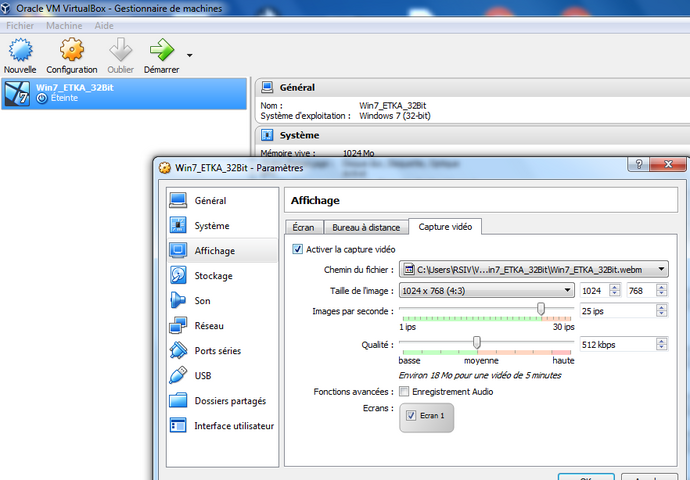Click the image width field 1024
The image size is (690, 480).
point(594,291)
